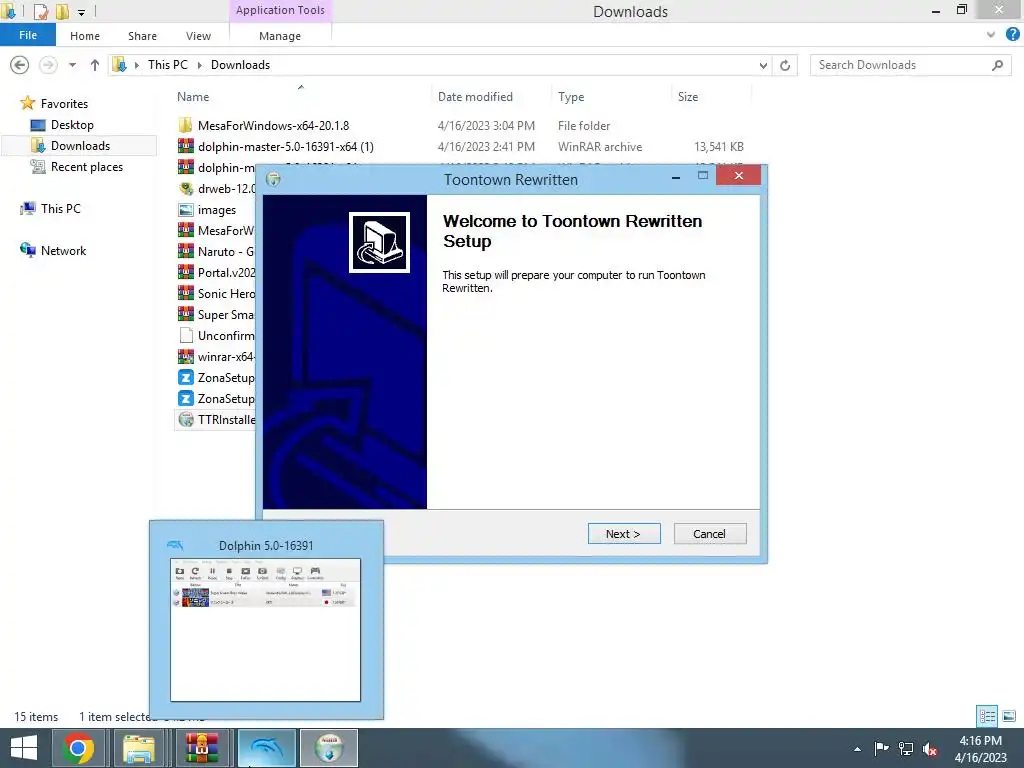Select the Unconfirmed file icon
The height and width of the screenshot is (768, 1024).
point(186,336)
